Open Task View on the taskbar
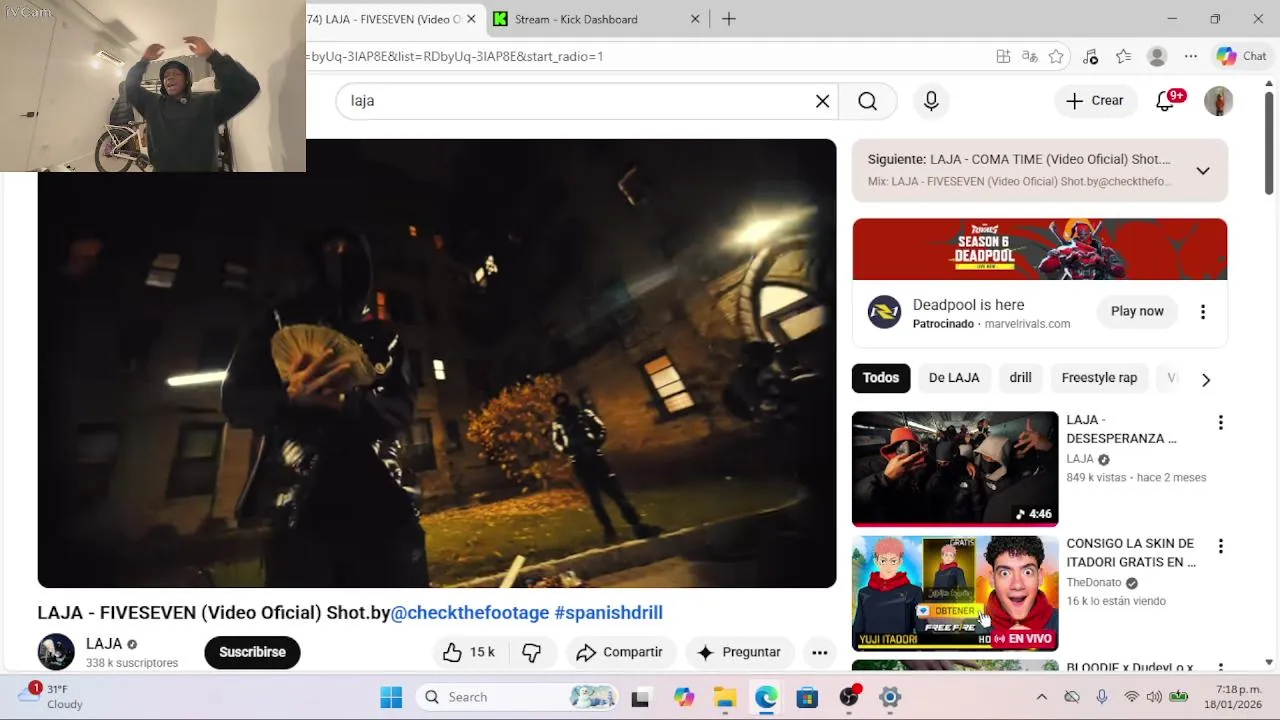Screen dimensions: 1280x720 coord(641,697)
